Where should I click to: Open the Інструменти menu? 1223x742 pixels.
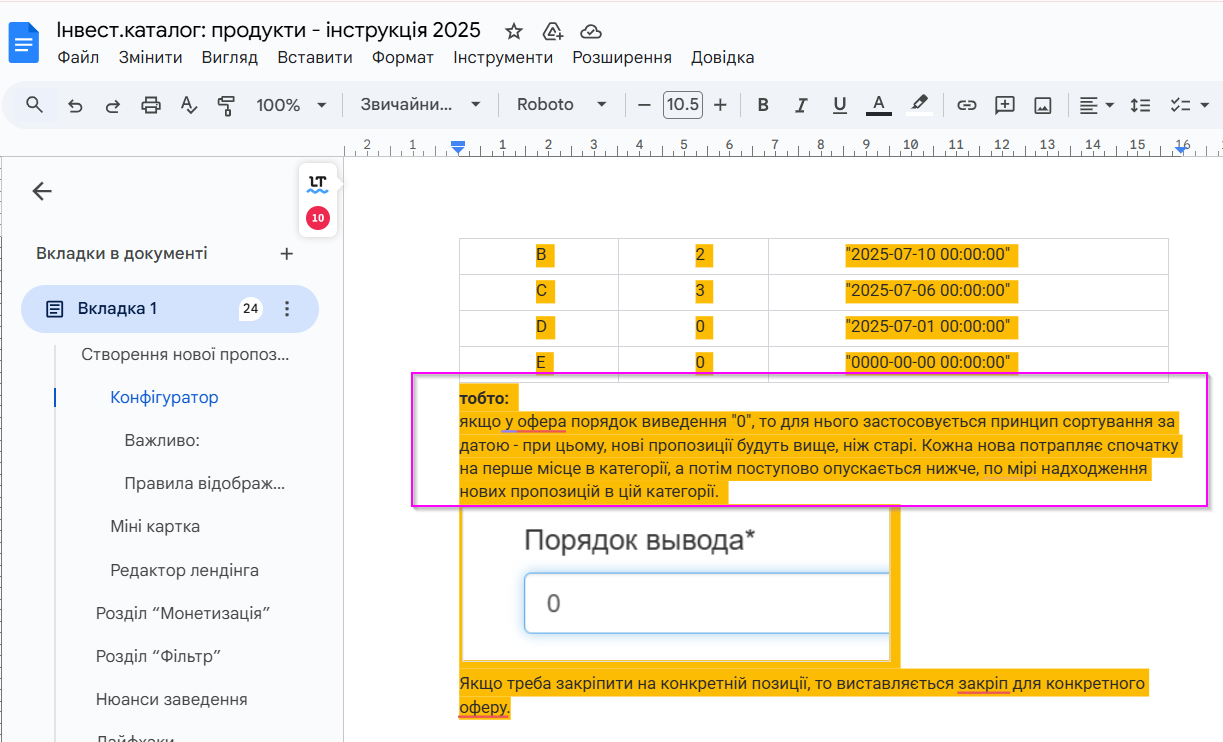pos(503,57)
